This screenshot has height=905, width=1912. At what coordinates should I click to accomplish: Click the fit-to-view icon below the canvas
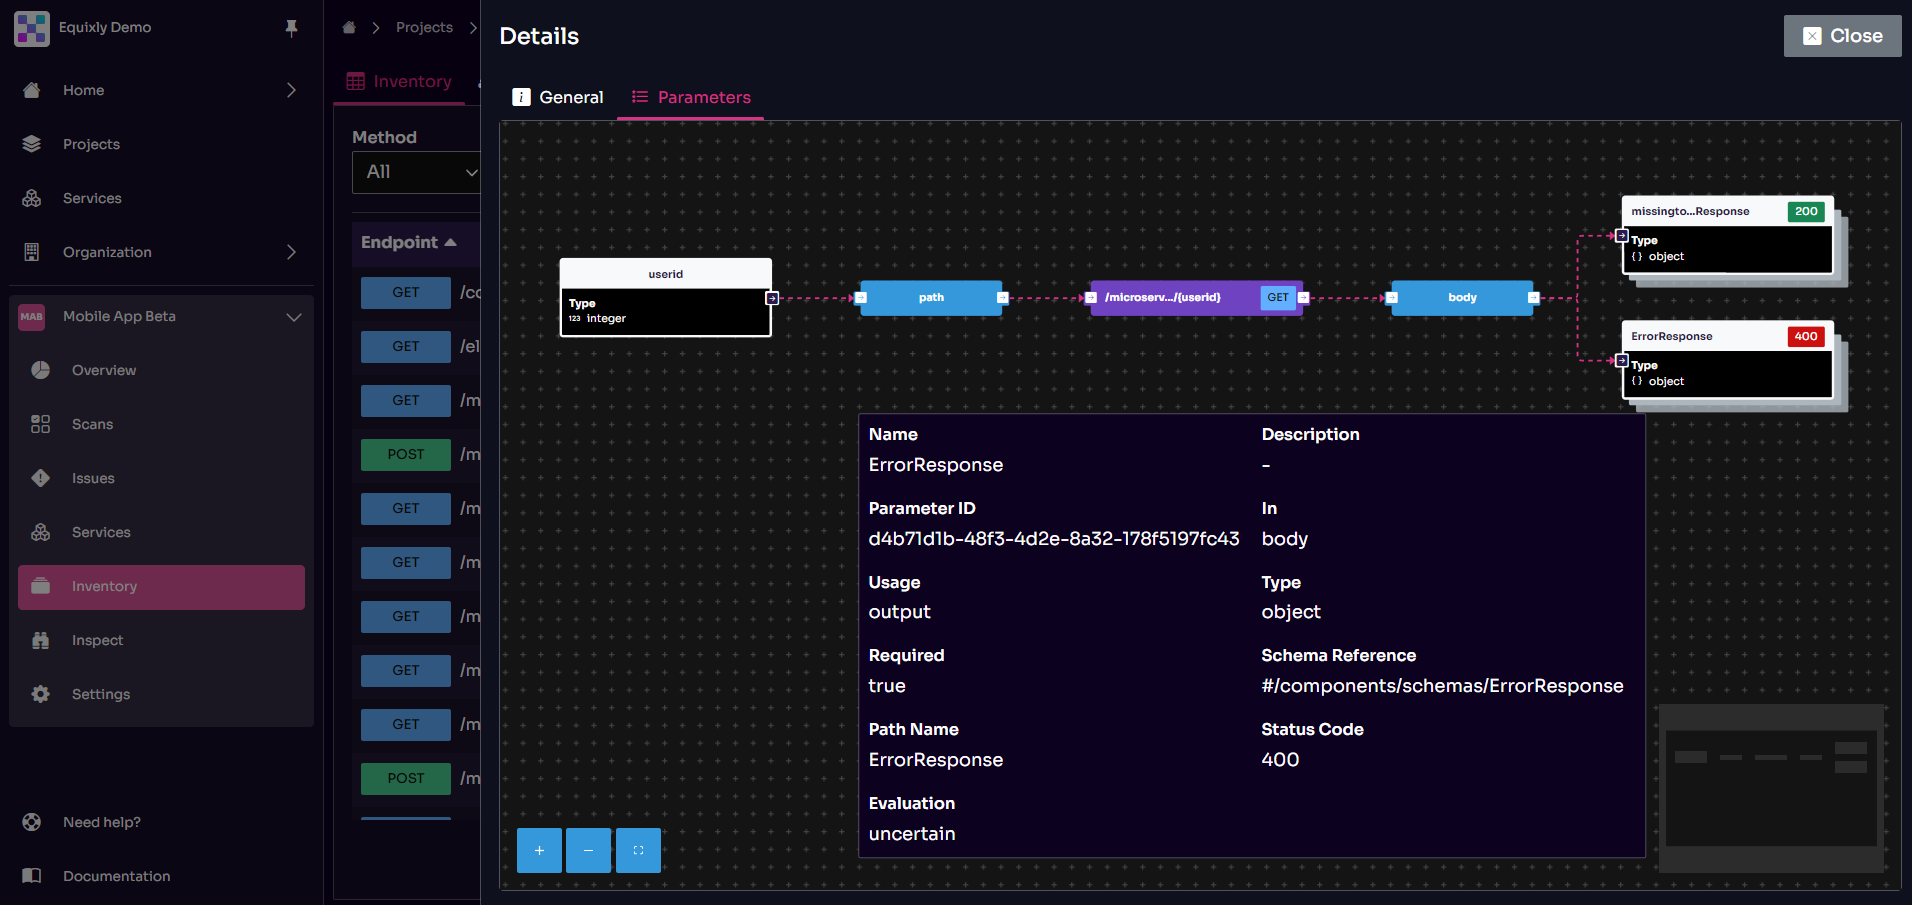pyautogui.click(x=638, y=850)
